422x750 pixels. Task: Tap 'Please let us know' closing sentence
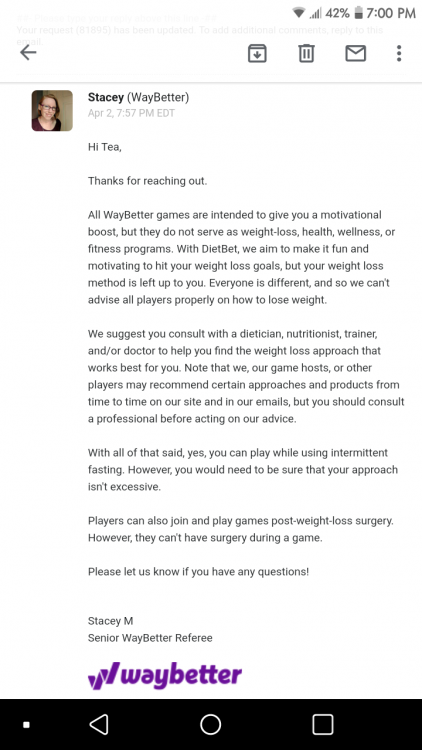point(199,572)
